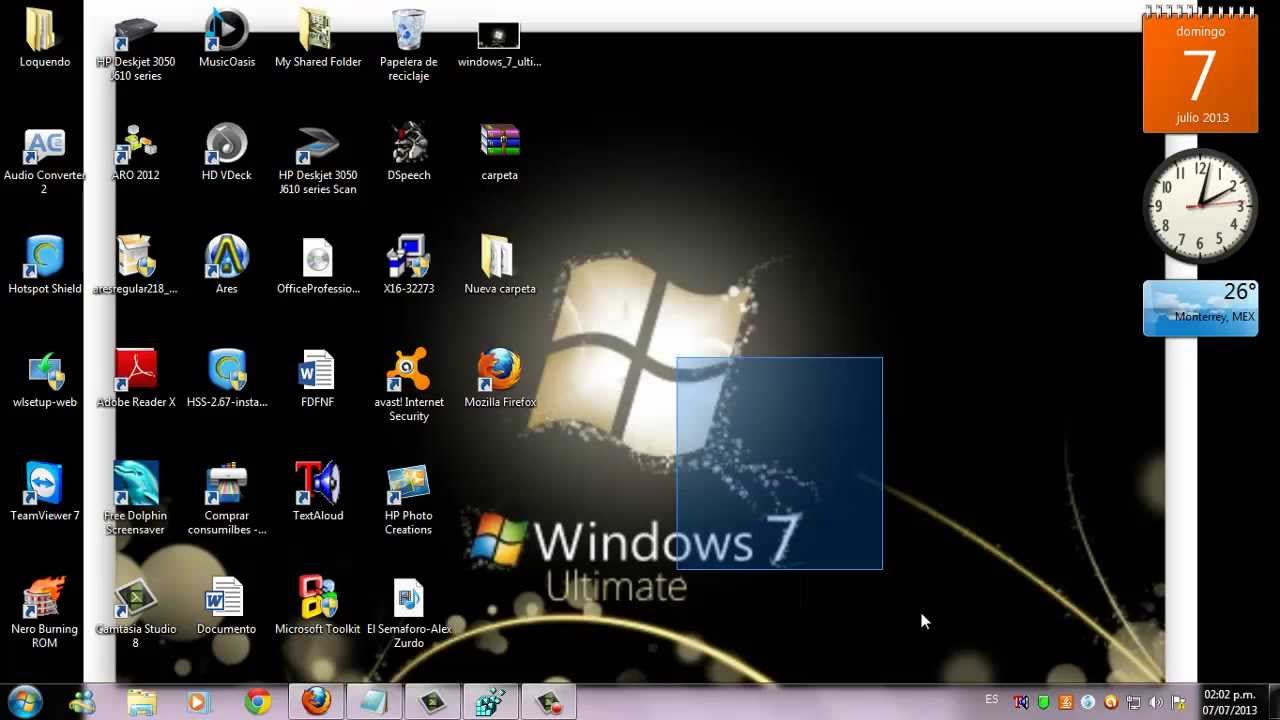The height and width of the screenshot is (720, 1280).
Task: Switch to the Camtasia Studio taskbar button
Action: [x=432, y=702]
